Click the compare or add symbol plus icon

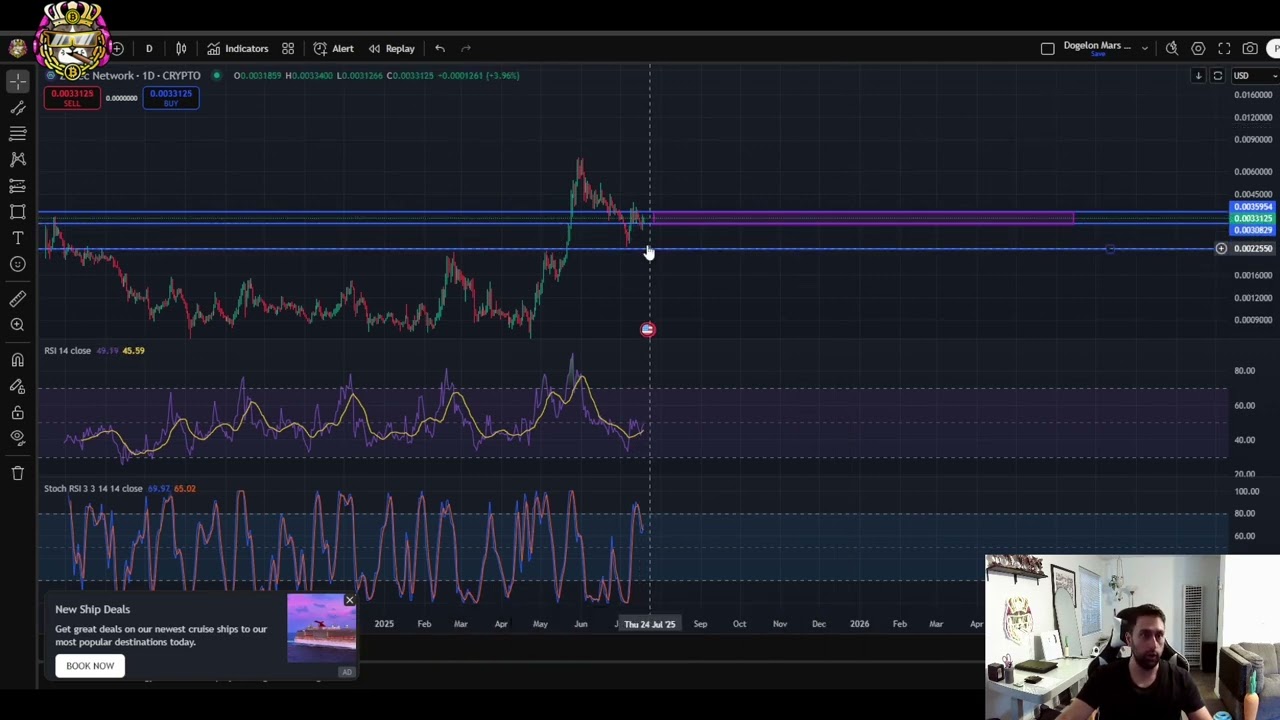tap(116, 48)
